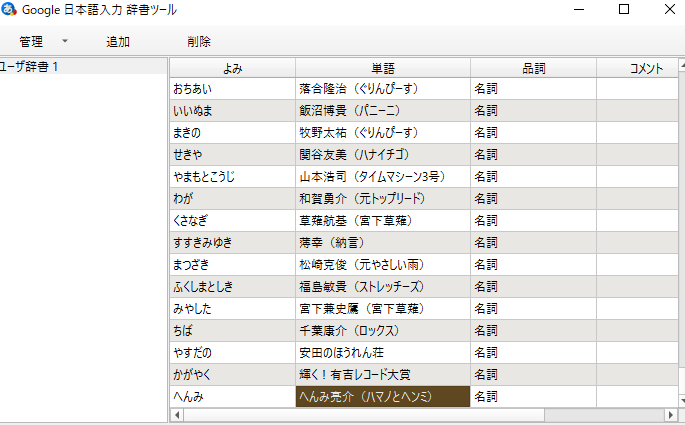
Task: Select the 関谷友美（ハナイチゴ） word cell
Action: 383,155
